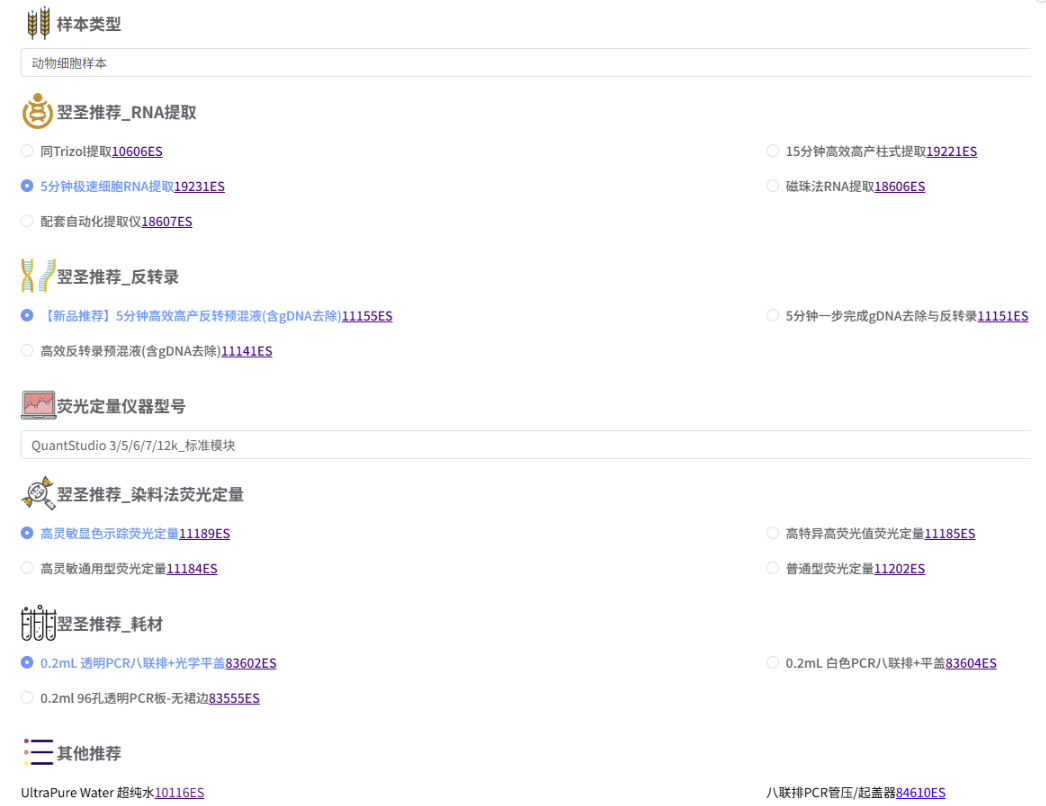Screen dimensions: 1046x806
Task: Open 八联排PCR管压/起盖器 link 84610ES
Action: 921,792
